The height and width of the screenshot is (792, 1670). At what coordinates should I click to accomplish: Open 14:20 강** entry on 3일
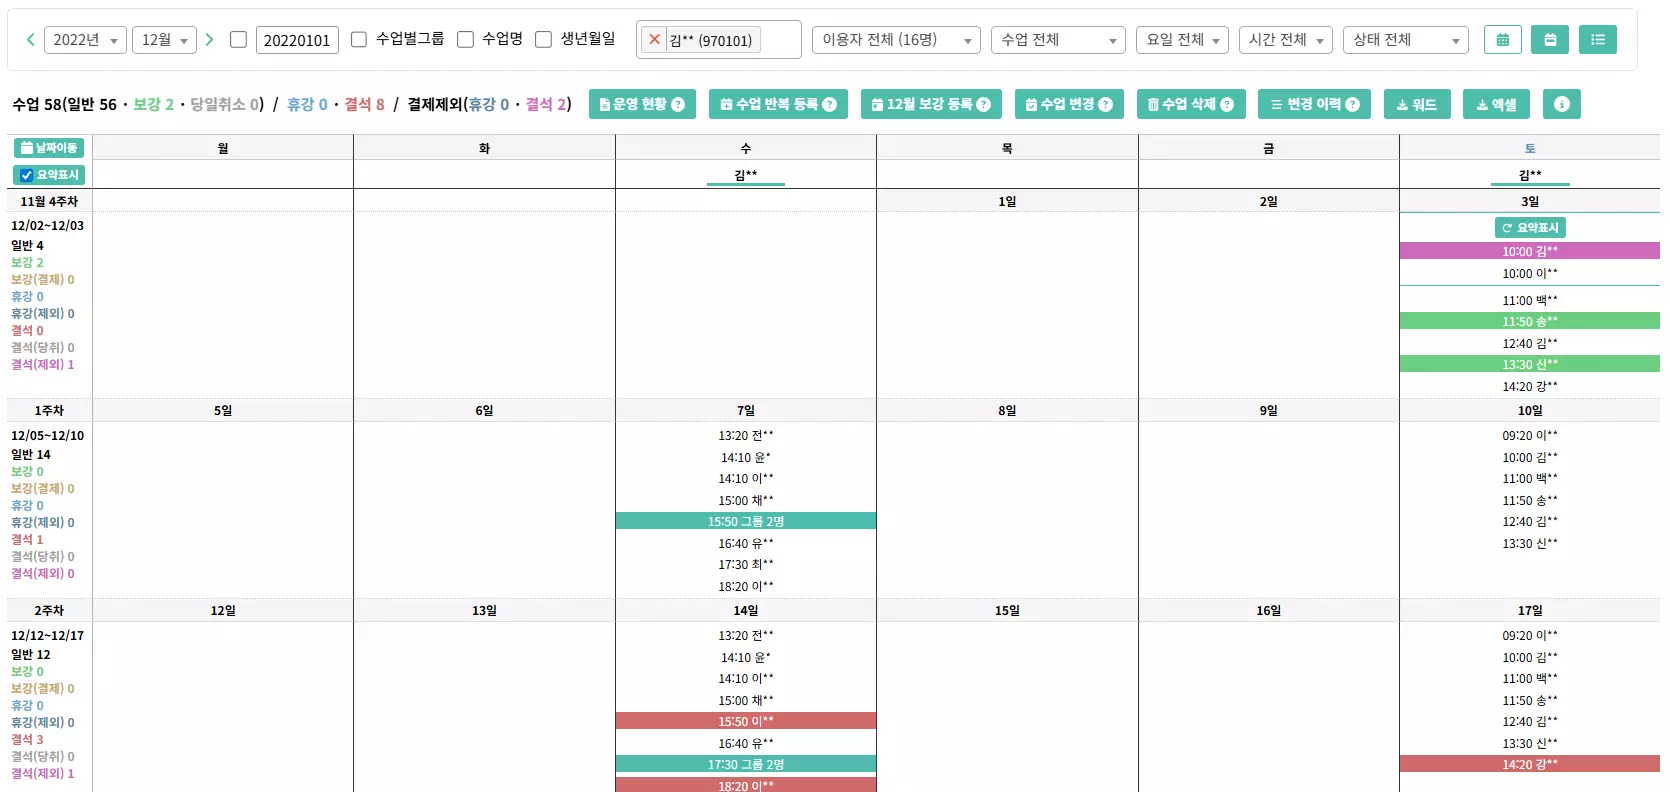pyautogui.click(x=1530, y=386)
